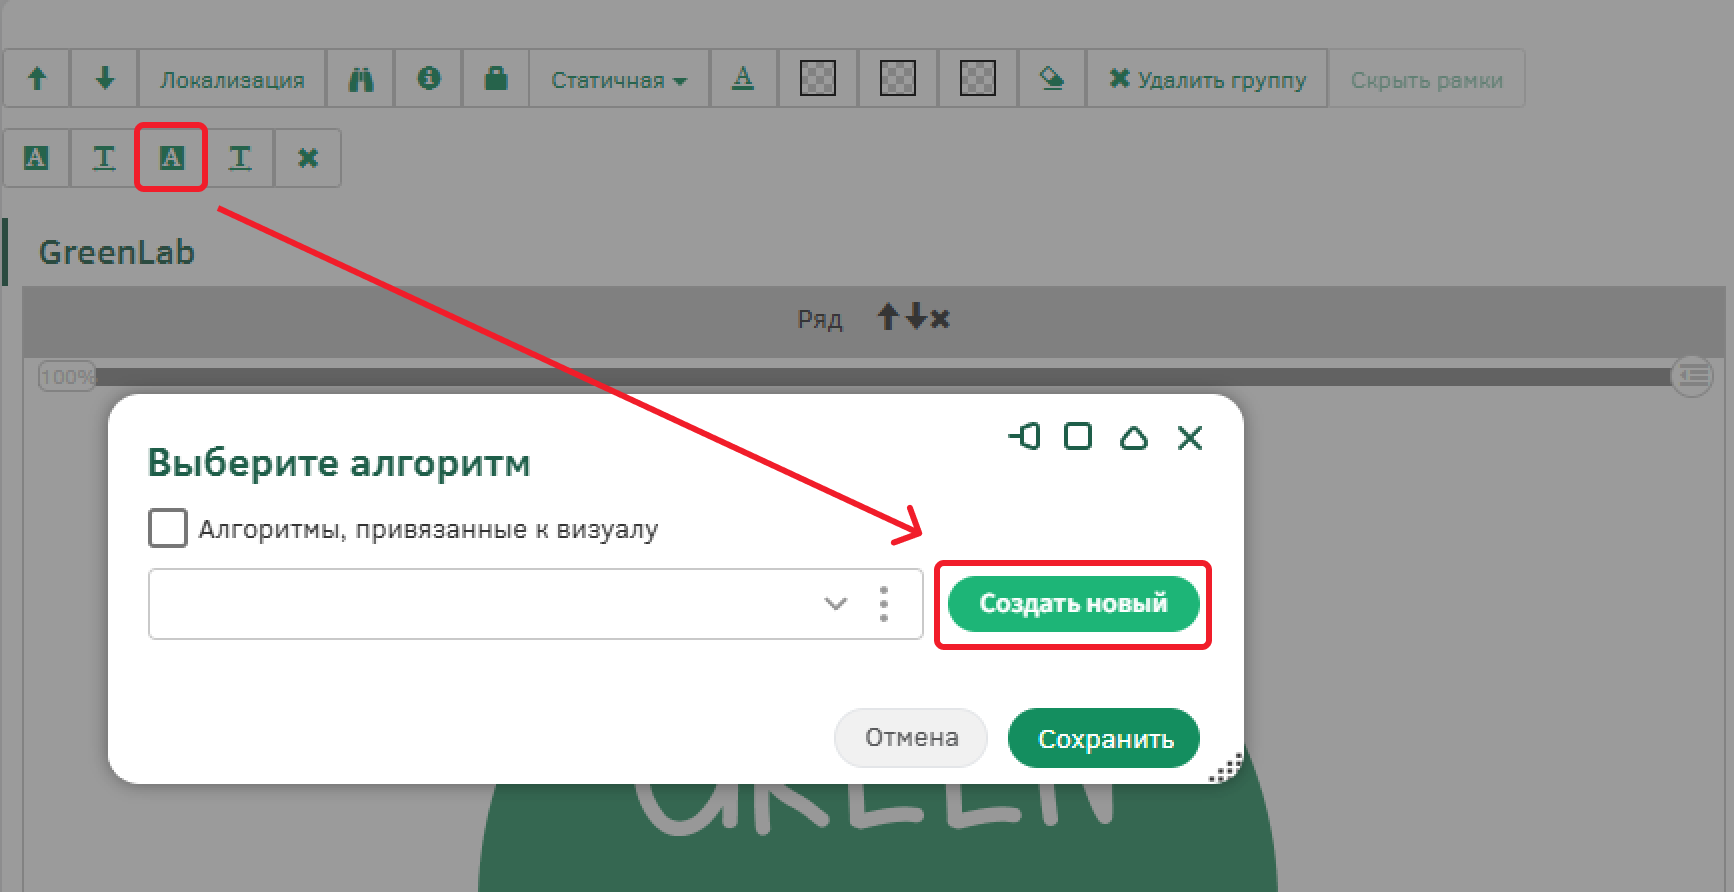Click the paint bucket fill icon
The height and width of the screenshot is (892, 1734).
pos(1051,78)
